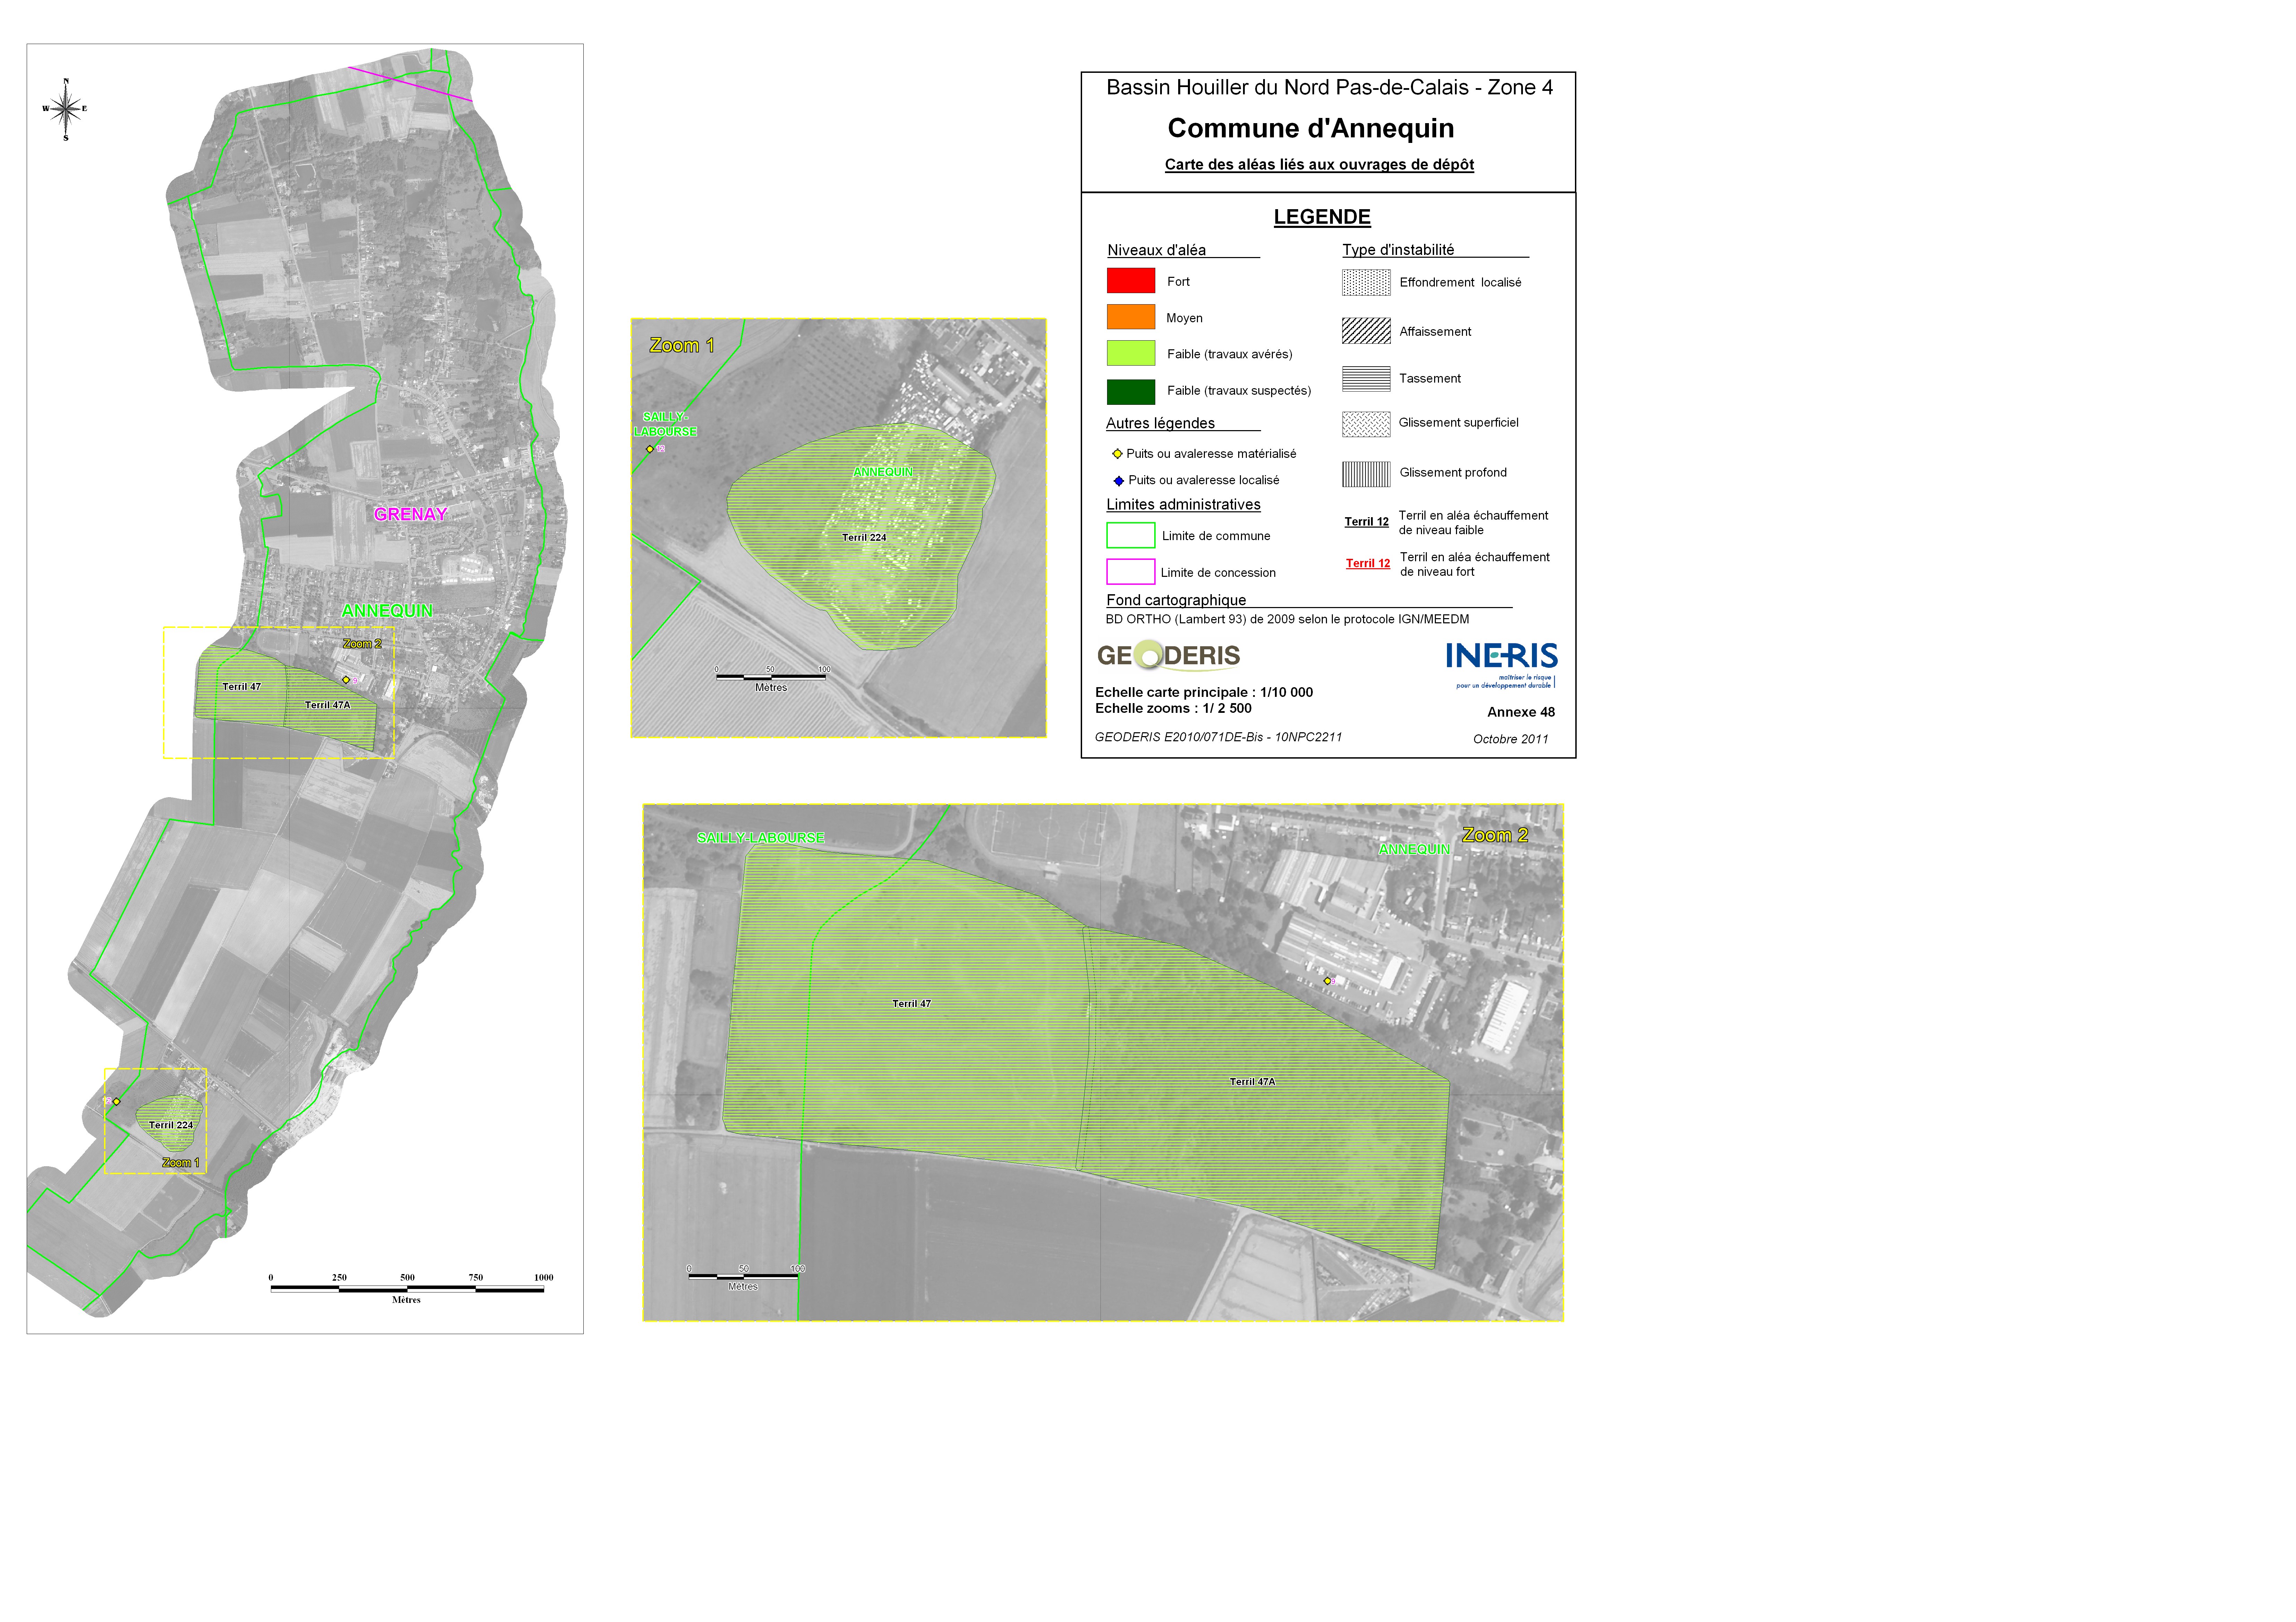Viewport: 2296px width, 1622px height.
Task: Click 'Terril en aléa échauffement de niveau faible' text
Action: coord(1473,523)
